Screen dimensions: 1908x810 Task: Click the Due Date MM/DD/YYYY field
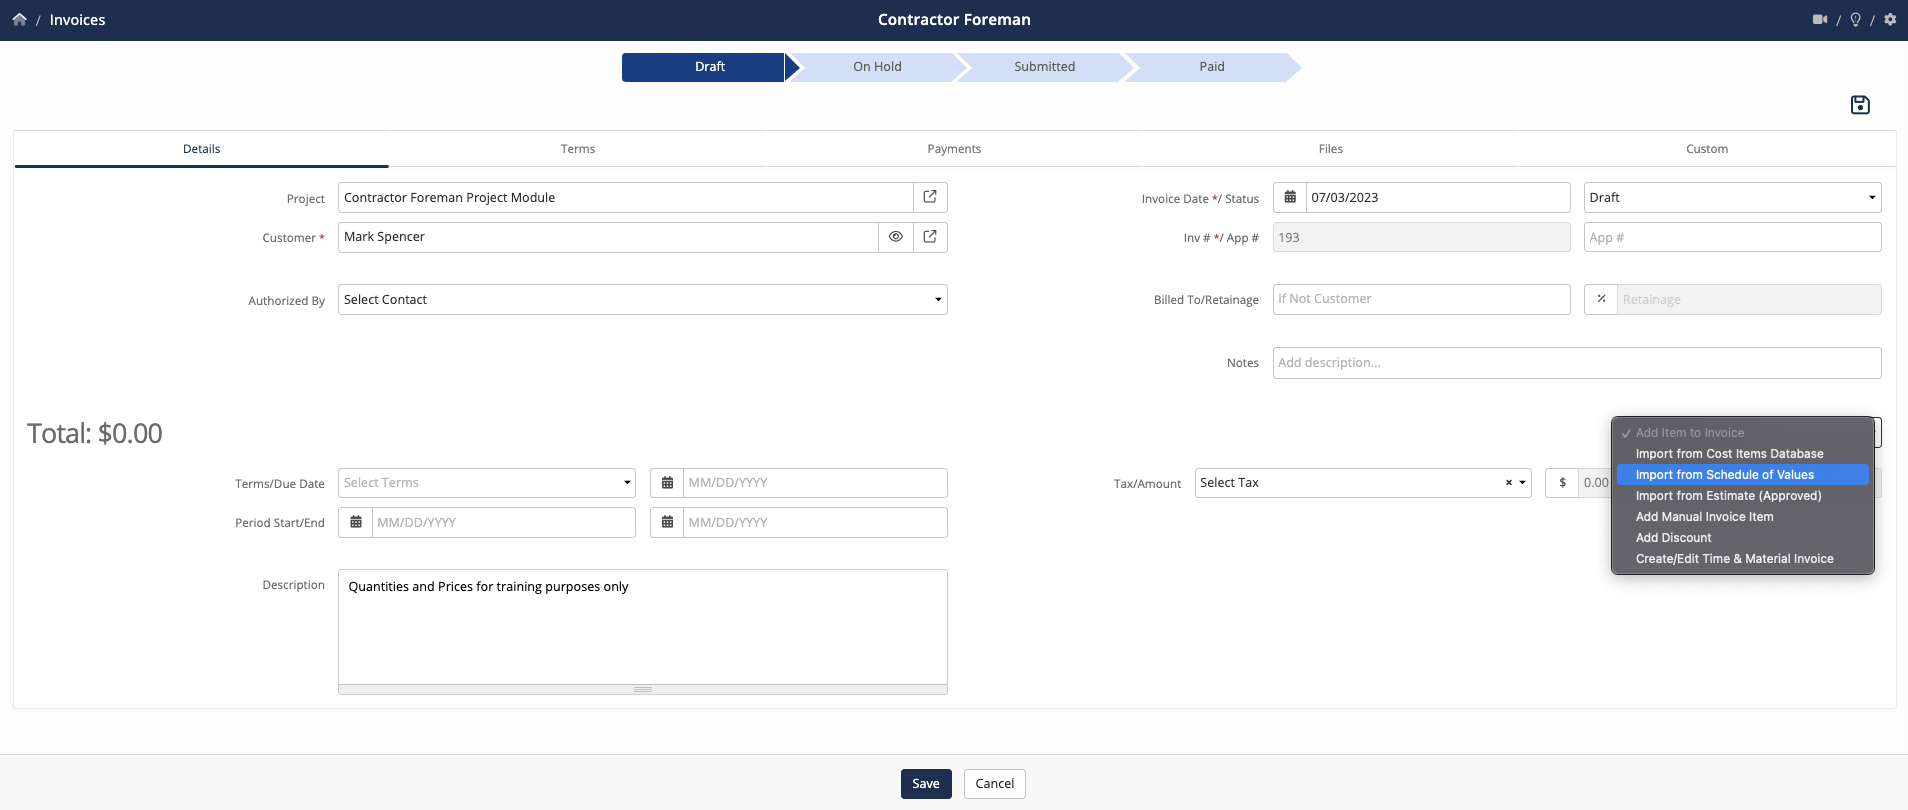[x=815, y=483]
